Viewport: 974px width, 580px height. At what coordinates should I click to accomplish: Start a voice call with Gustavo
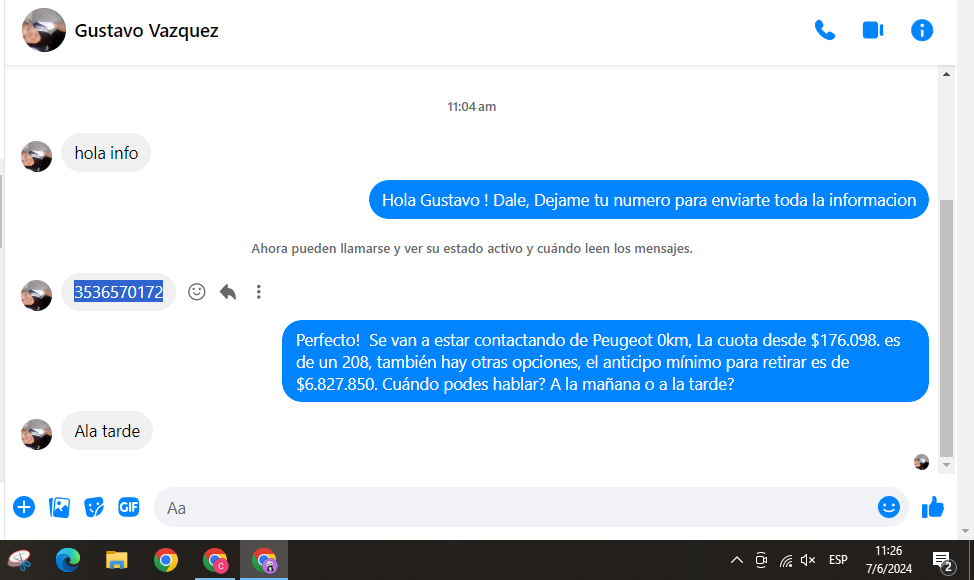click(x=825, y=30)
